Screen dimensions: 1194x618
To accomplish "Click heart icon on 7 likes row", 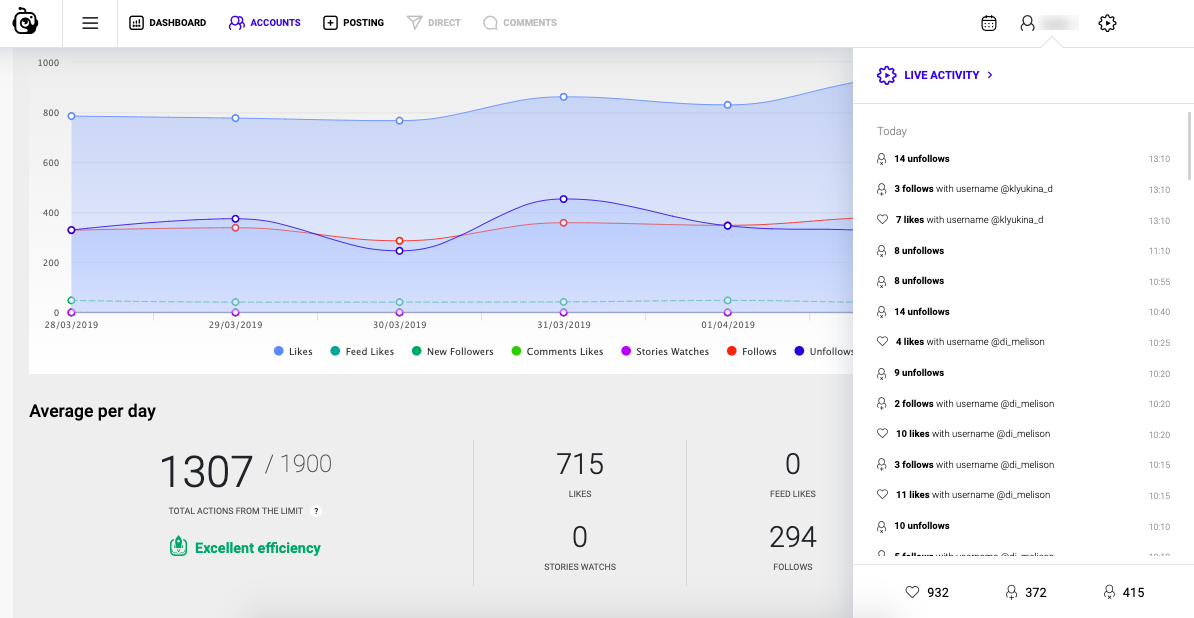I will 883,220.
